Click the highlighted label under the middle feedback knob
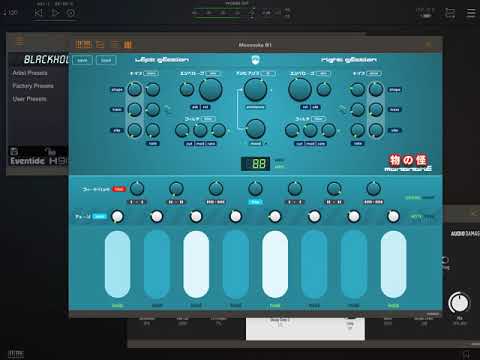The height and width of the screenshot is (360, 480). tap(255, 202)
